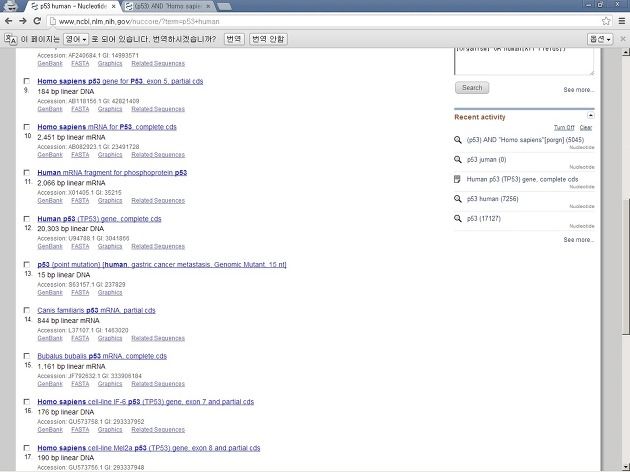
Task: Open Homo sapiens p53 gene exon 5 result
Action: click(x=120, y=81)
